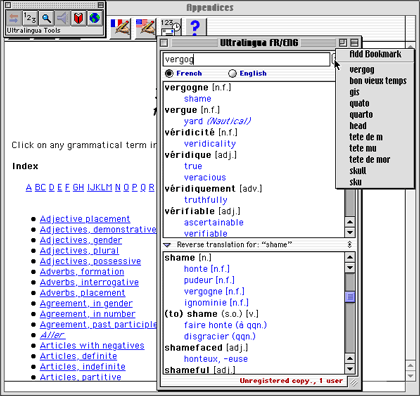Select 'quato' from history menu

point(375,103)
